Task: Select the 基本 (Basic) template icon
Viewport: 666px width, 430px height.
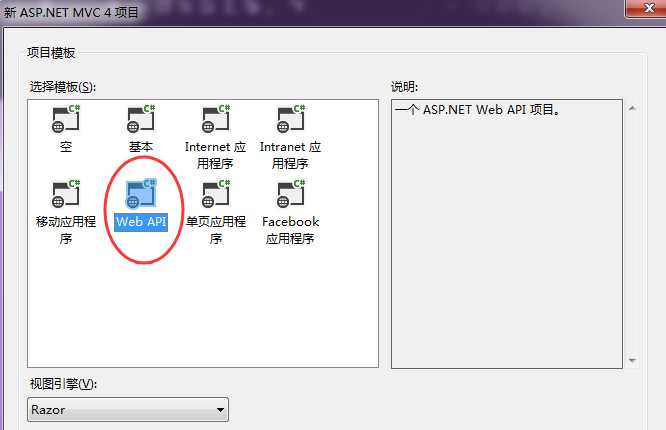Action: click(141, 119)
